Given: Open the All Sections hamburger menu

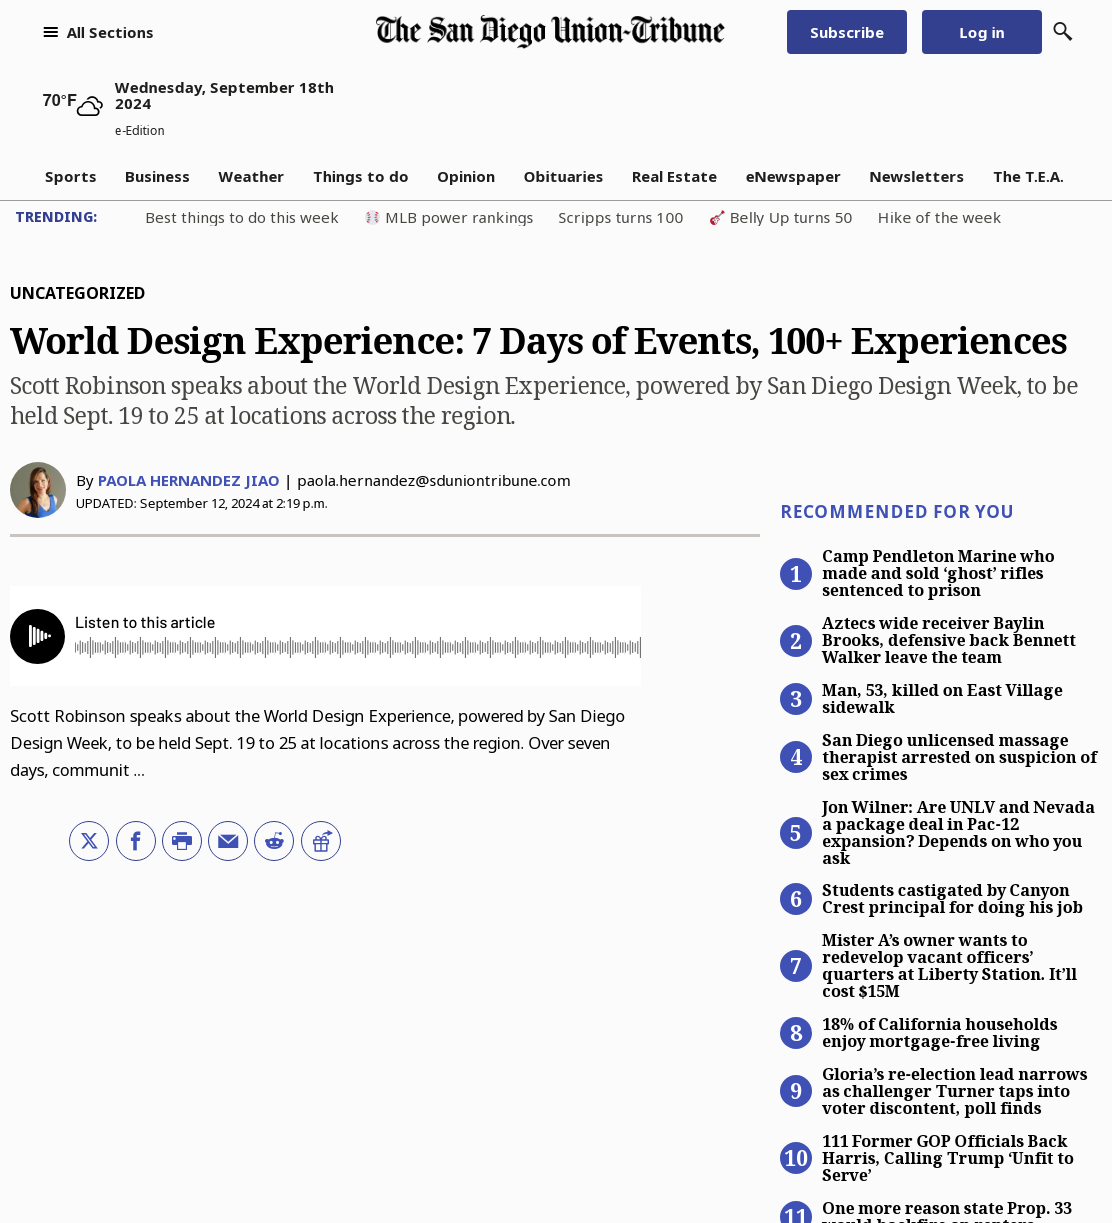Looking at the screenshot, I should pyautogui.click(x=98, y=32).
